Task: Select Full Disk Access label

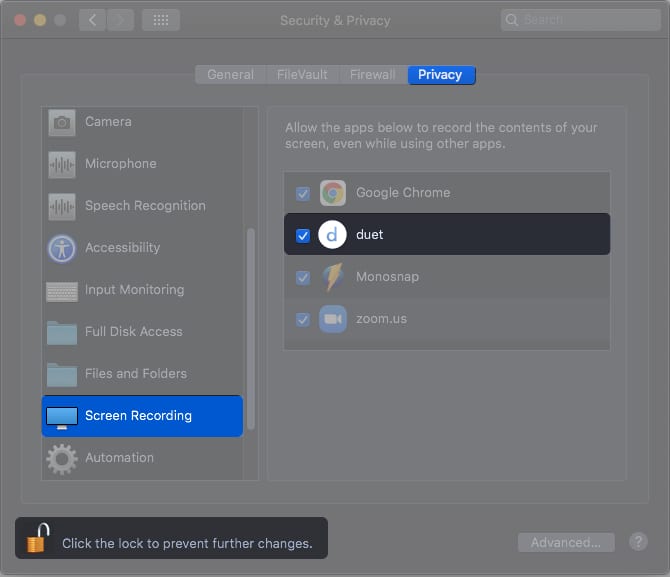Action: pos(134,332)
